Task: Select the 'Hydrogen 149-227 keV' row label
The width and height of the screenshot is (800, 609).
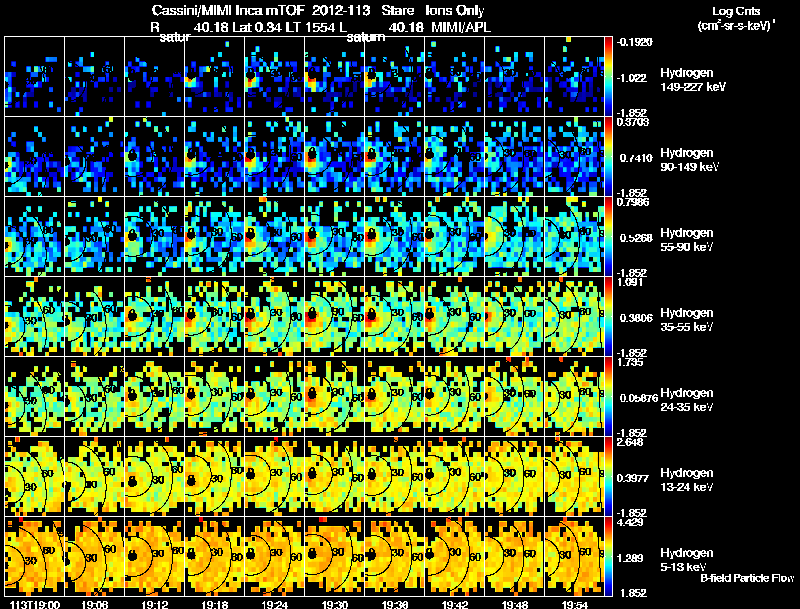Action: point(692,80)
